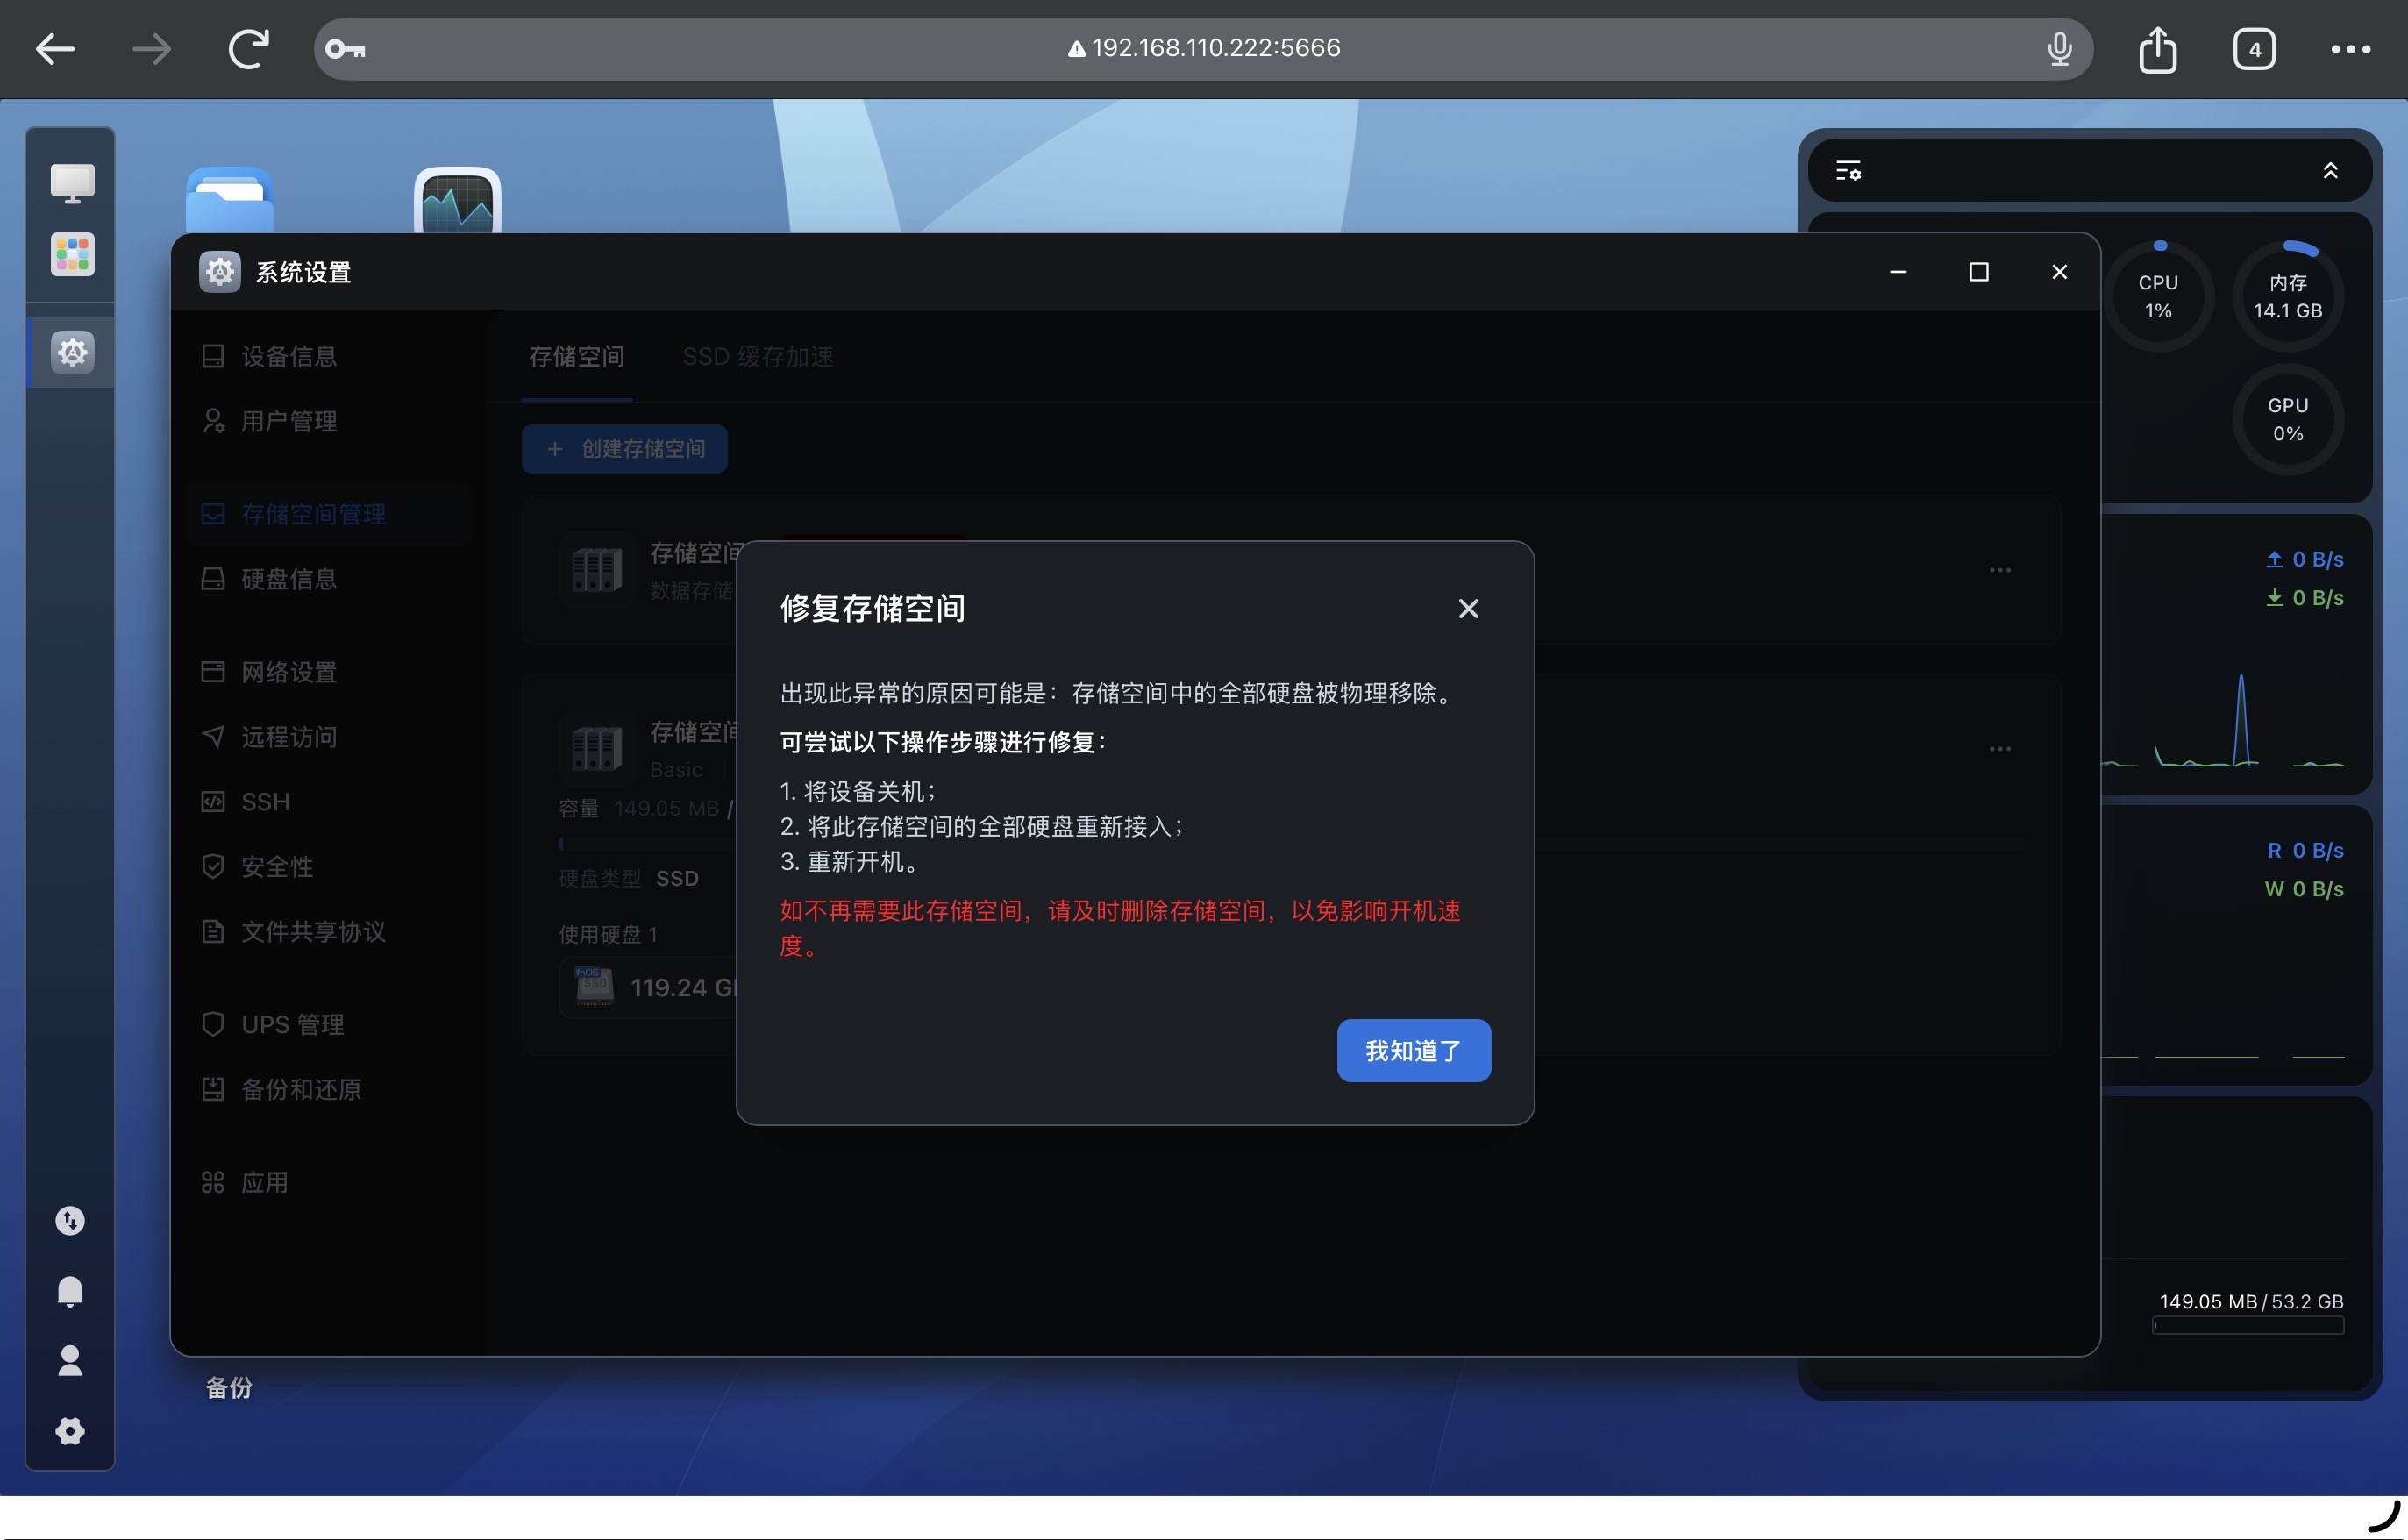The image size is (2408, 1540).
Task: Click the disk read R 0 B/s reading
Action: (x=2305, y=850)
